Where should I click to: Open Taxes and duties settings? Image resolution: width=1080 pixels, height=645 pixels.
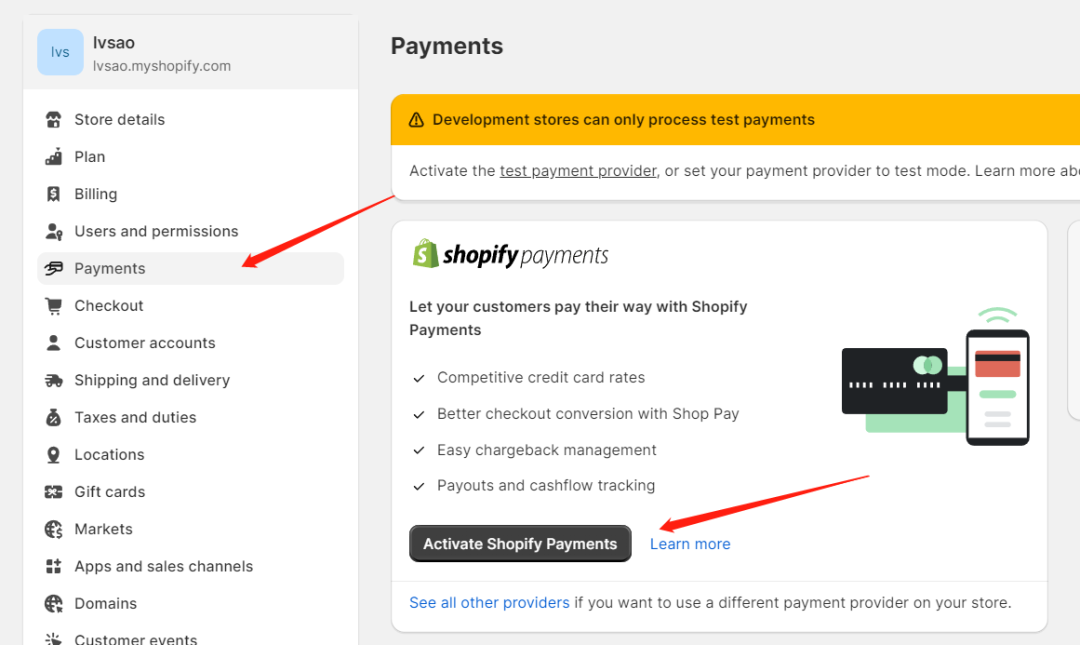tap(135, 417)
